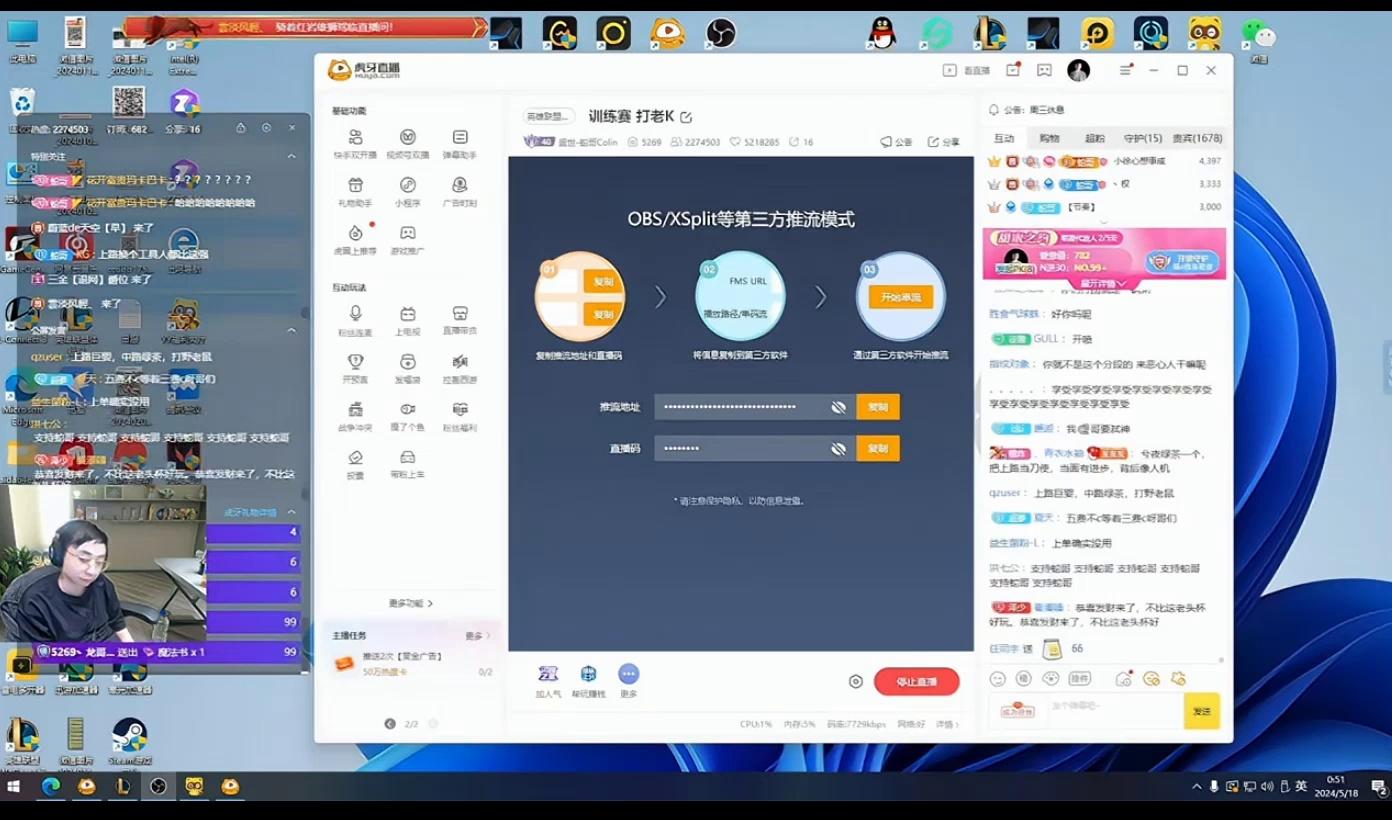Viewport: 1392px width, 820px height.
Task: Launch Steam from the desktop shortcut
Action: [129, 738]
